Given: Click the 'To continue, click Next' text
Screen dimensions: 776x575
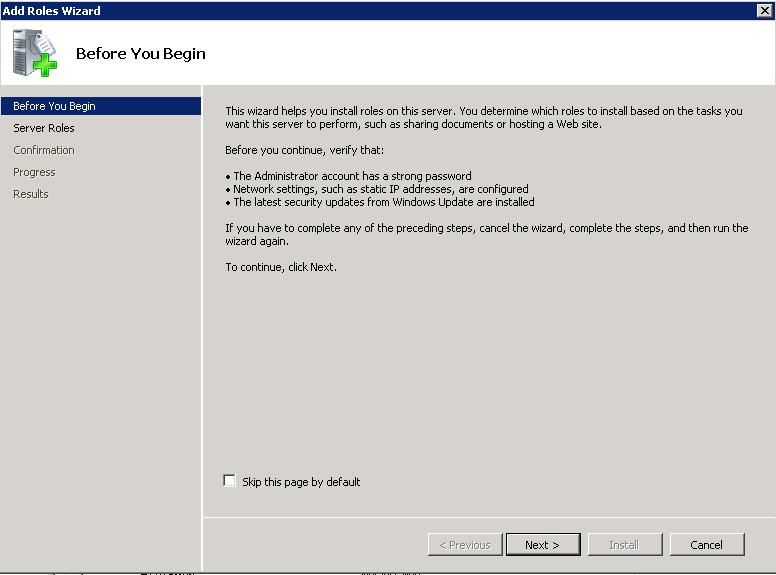Looking at the screenshot, I should [x=281, y=267].
